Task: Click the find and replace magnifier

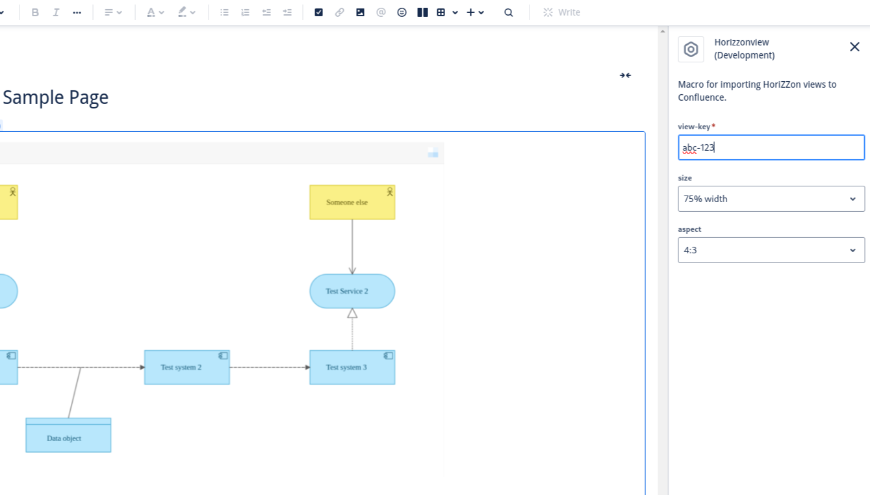Action: tap(508, 13)
